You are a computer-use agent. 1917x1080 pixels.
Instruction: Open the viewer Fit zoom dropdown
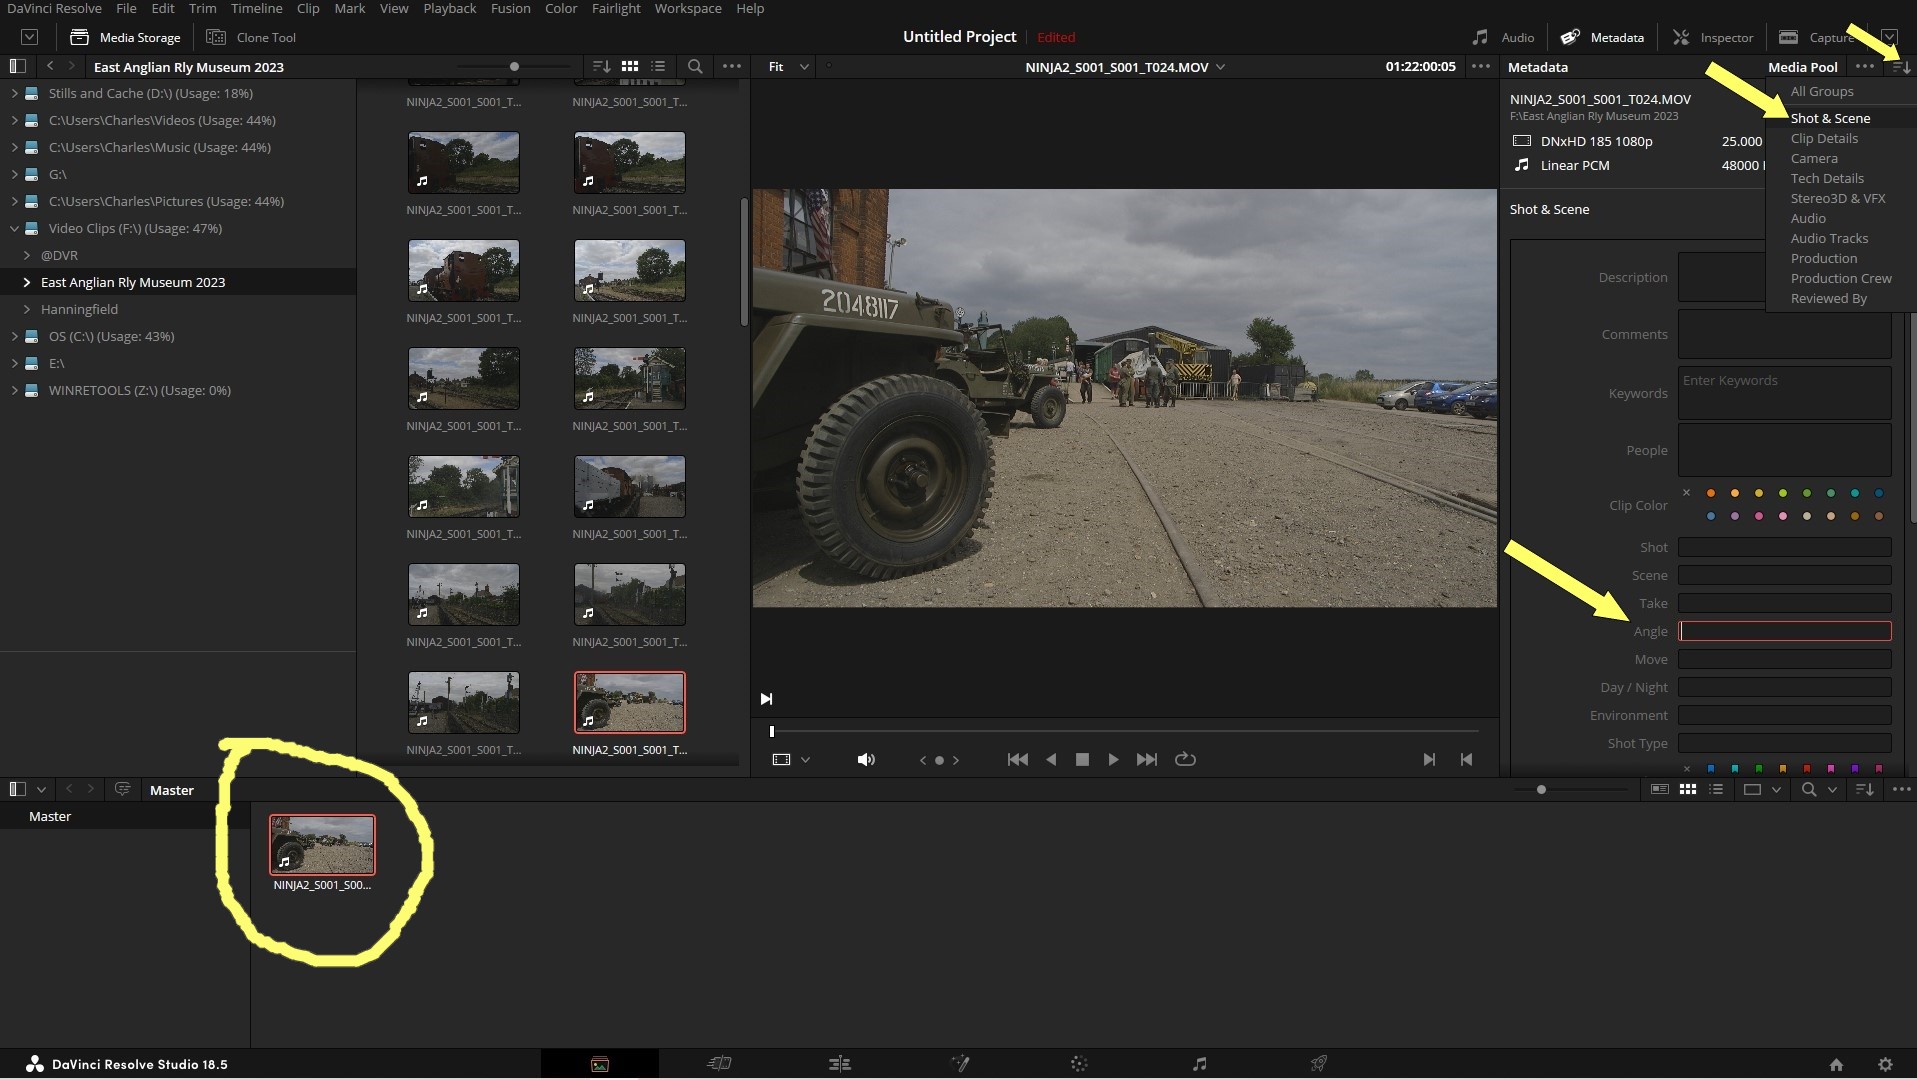pyautogui.click(x=788, y=66)
